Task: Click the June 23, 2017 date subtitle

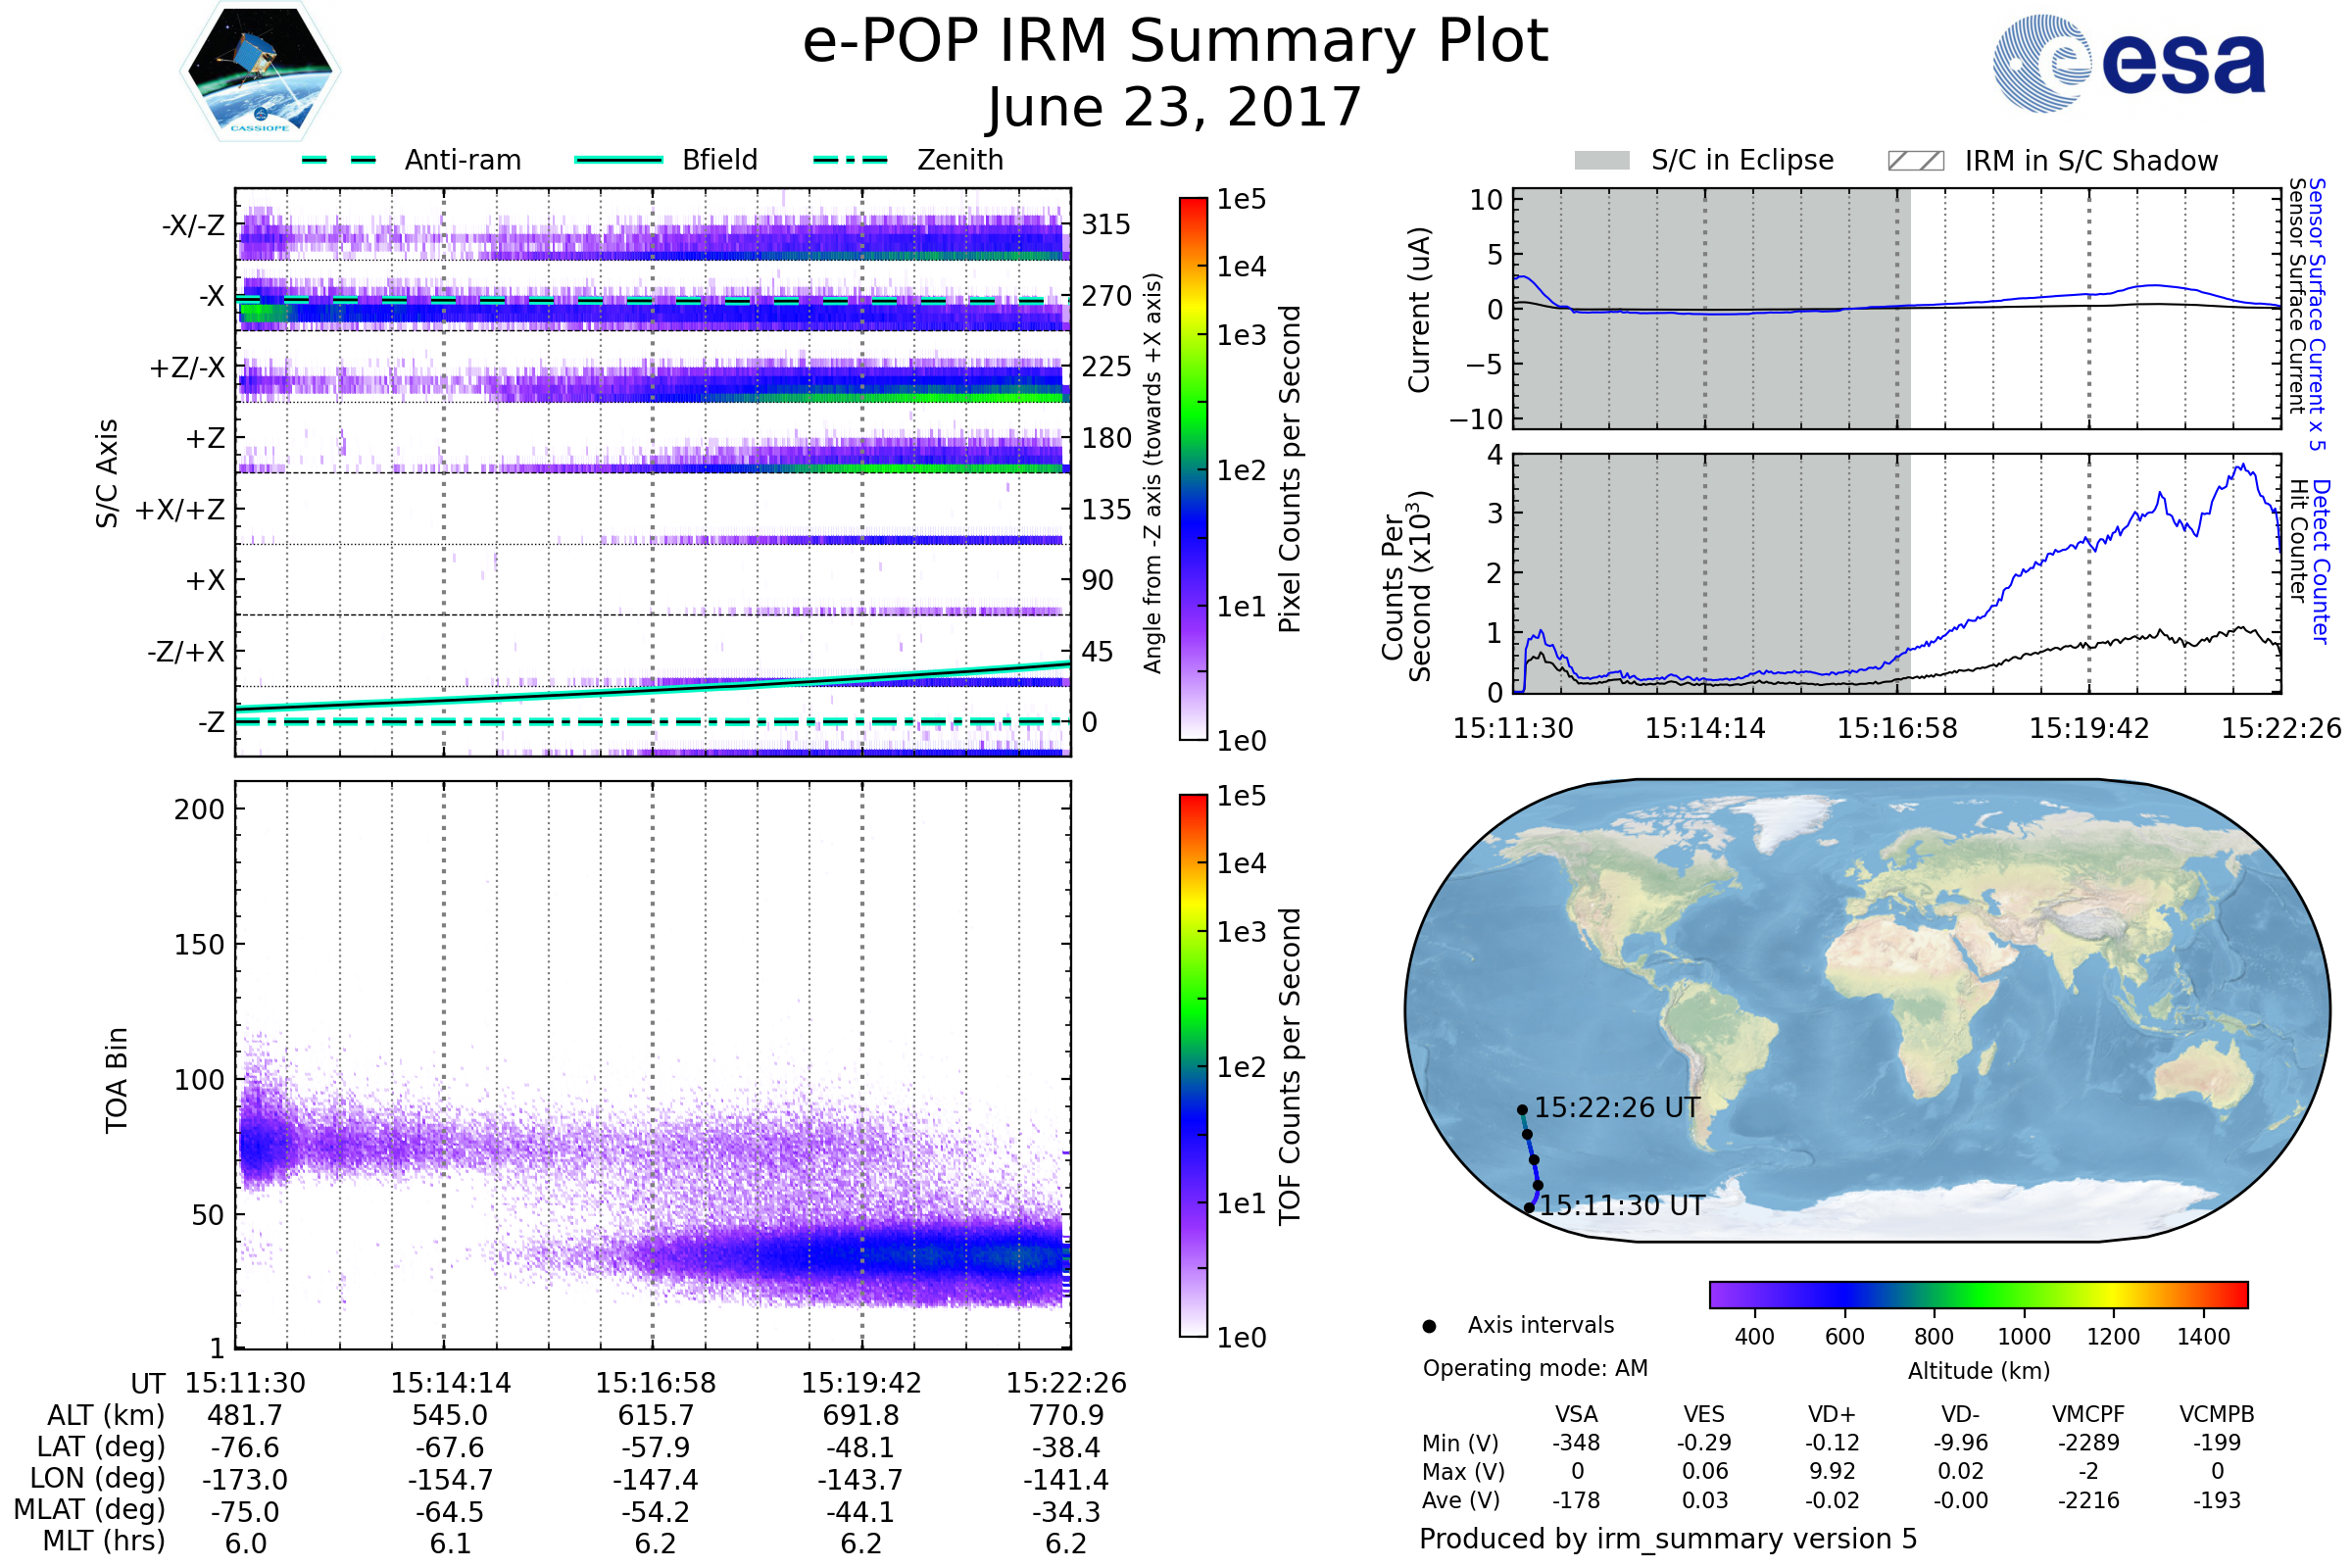Action: point(1175,108)
